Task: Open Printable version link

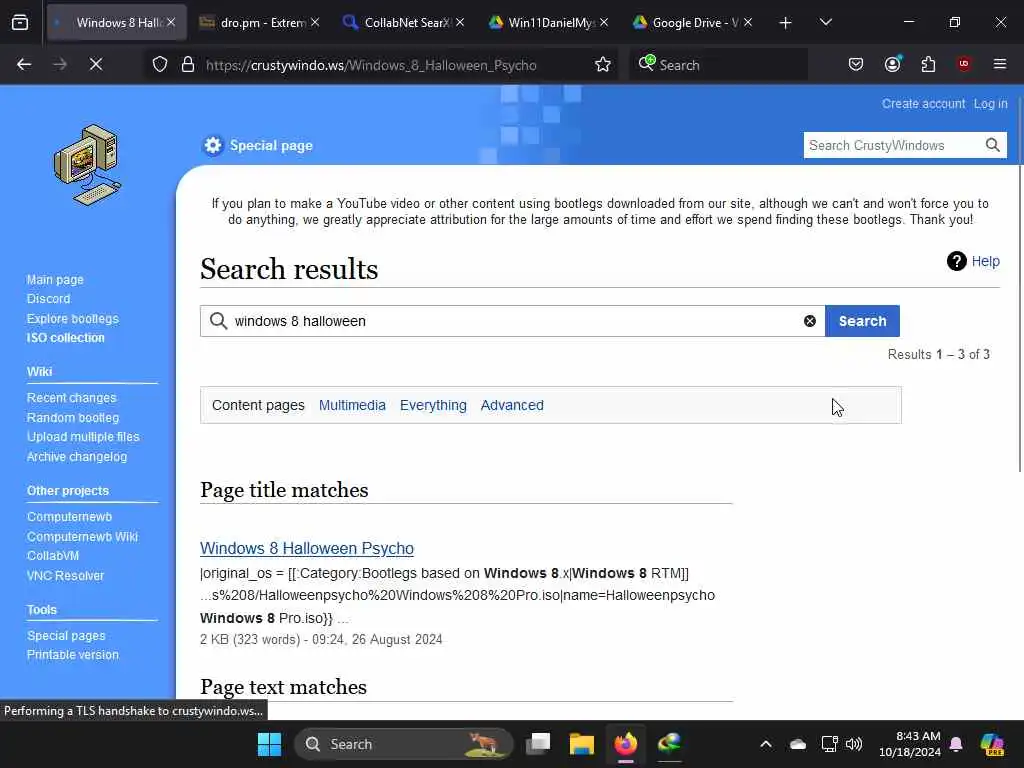Action: (72, 654)
